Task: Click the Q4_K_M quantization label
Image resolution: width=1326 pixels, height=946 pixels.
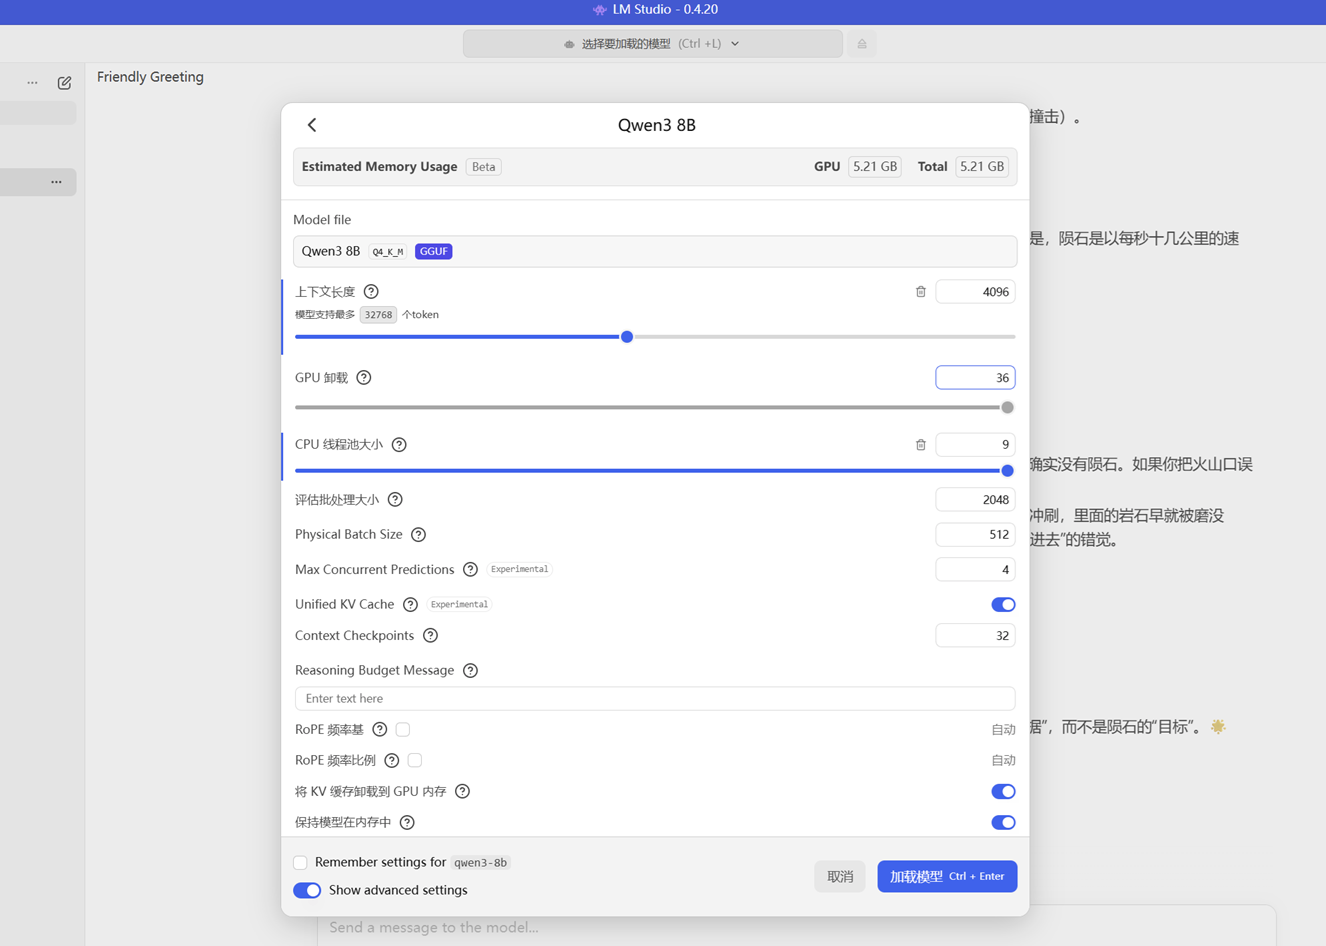Action: (388, 252)
